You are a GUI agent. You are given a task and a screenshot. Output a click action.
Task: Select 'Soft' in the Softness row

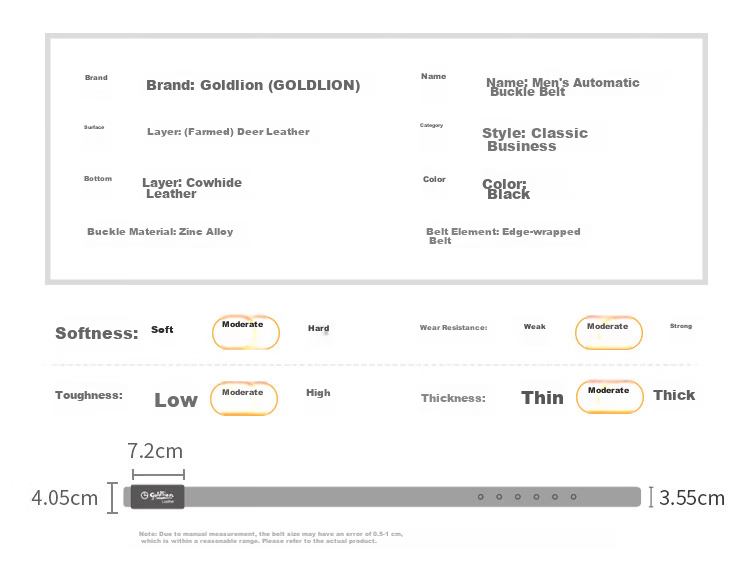point(162,329)
